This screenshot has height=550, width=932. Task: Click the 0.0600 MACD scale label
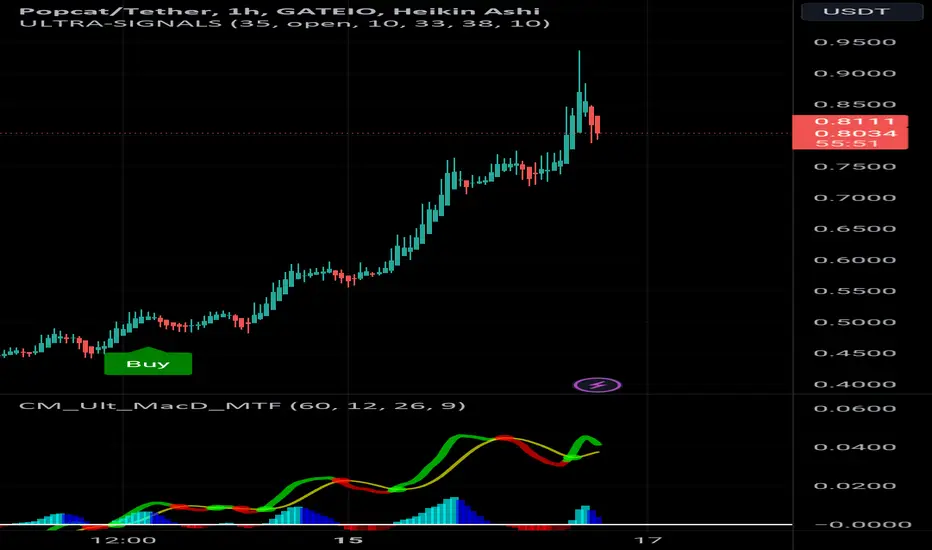click(x=855, y=408)
